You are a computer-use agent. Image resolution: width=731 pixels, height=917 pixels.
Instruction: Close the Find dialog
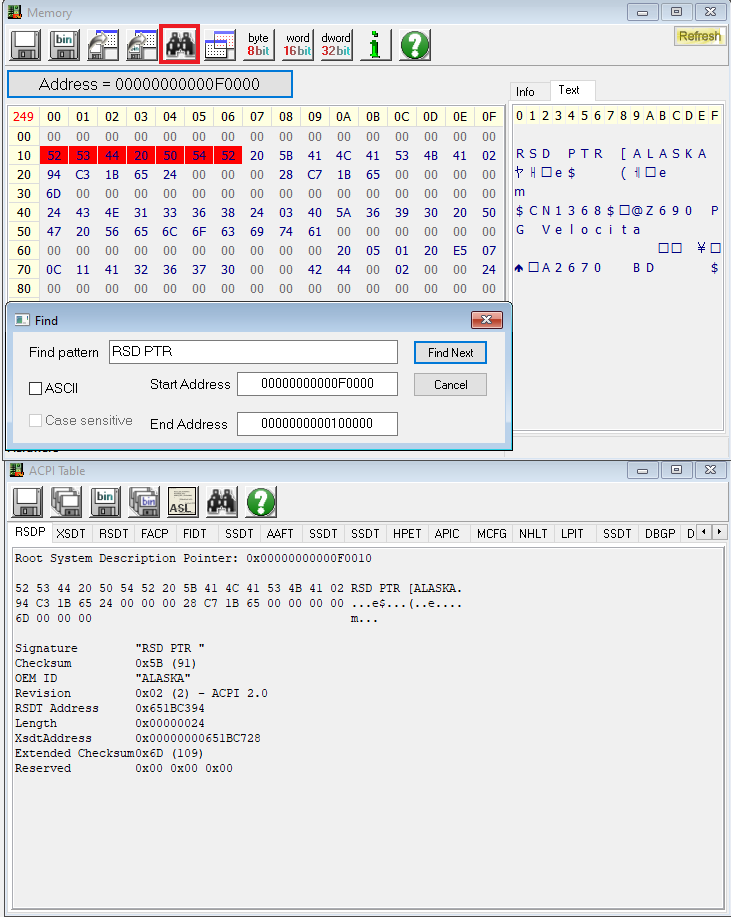[x=487, y=319]
